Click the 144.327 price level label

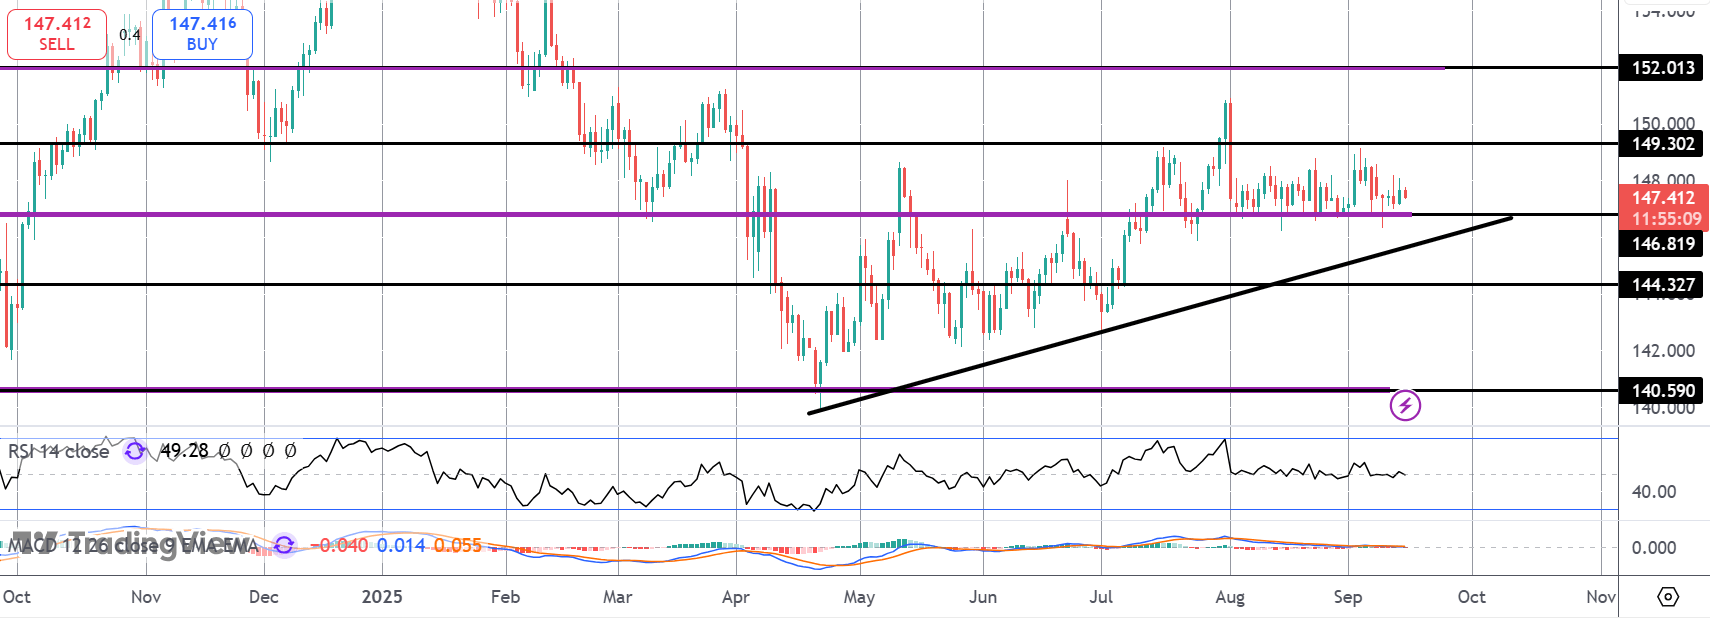(x=1662, y=285)
